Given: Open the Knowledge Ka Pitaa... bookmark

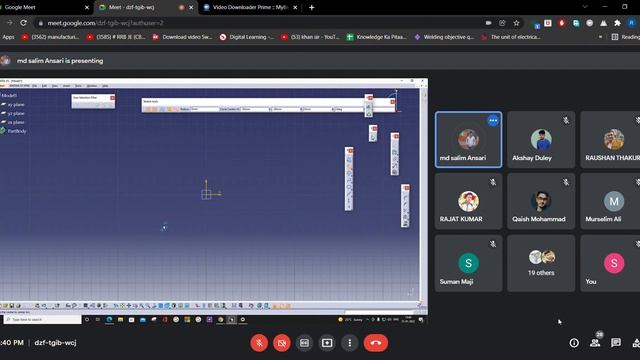Looking at the screenshot, I should pos(376,37).
